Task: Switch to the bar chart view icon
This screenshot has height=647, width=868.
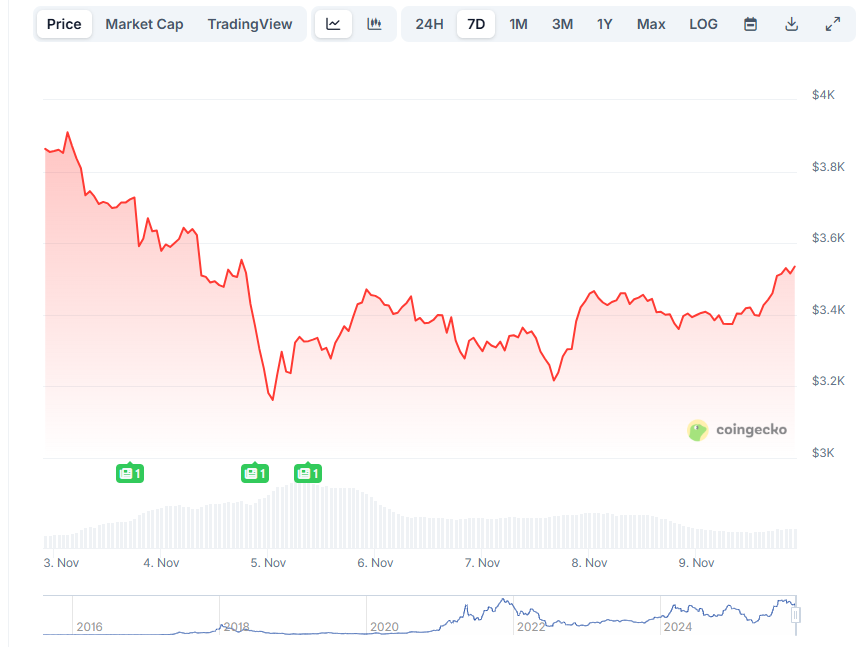Action: (374, 23)
